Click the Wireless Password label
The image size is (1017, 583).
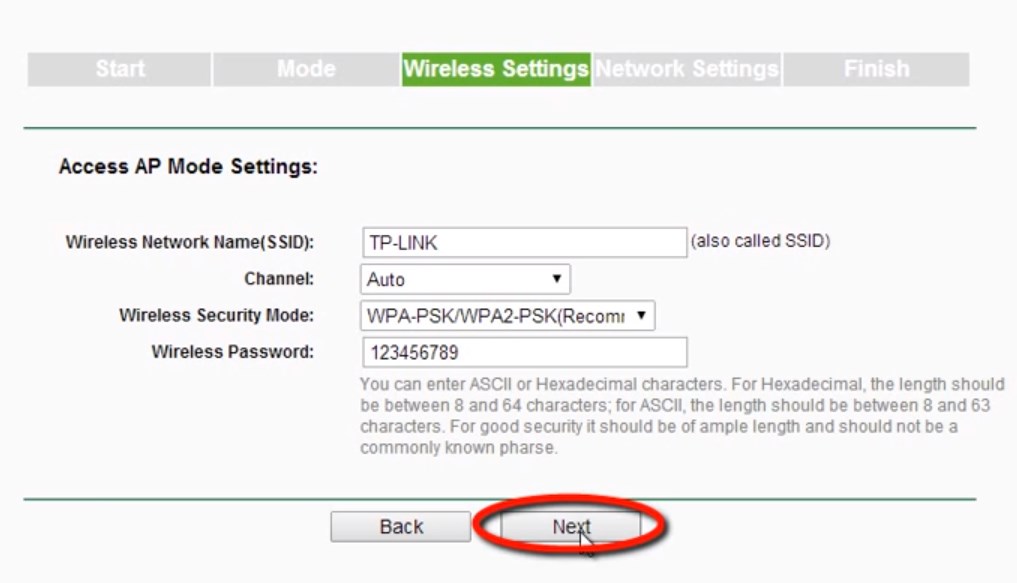click(232, 352)
